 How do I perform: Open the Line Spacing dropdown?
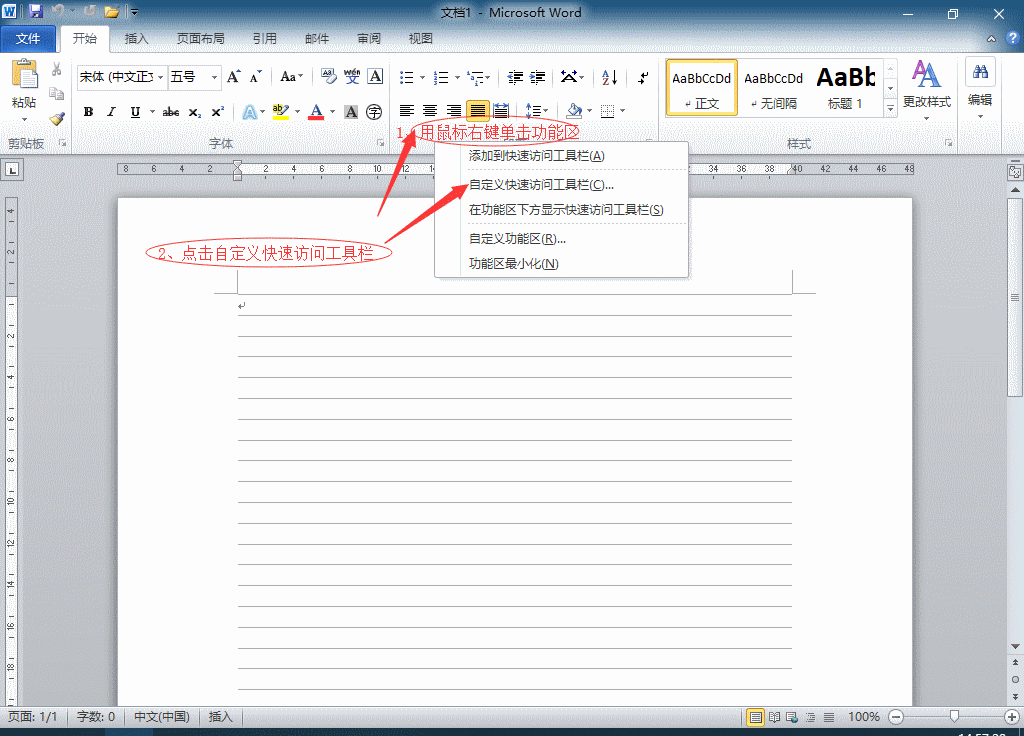coord(537,111)
